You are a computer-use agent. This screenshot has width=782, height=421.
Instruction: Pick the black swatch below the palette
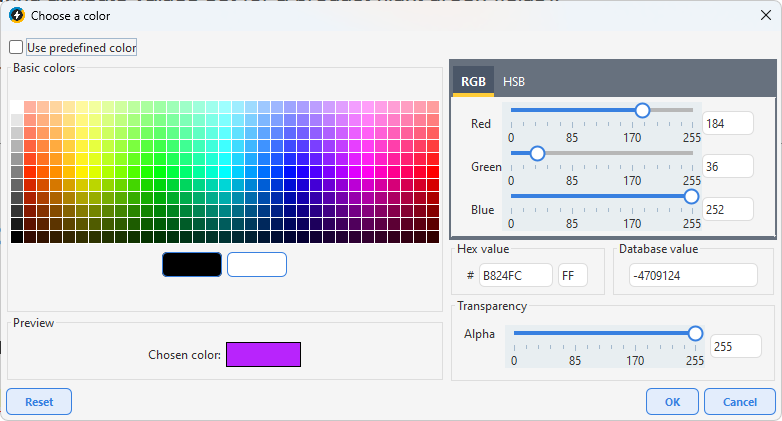(x=192, y=264)
